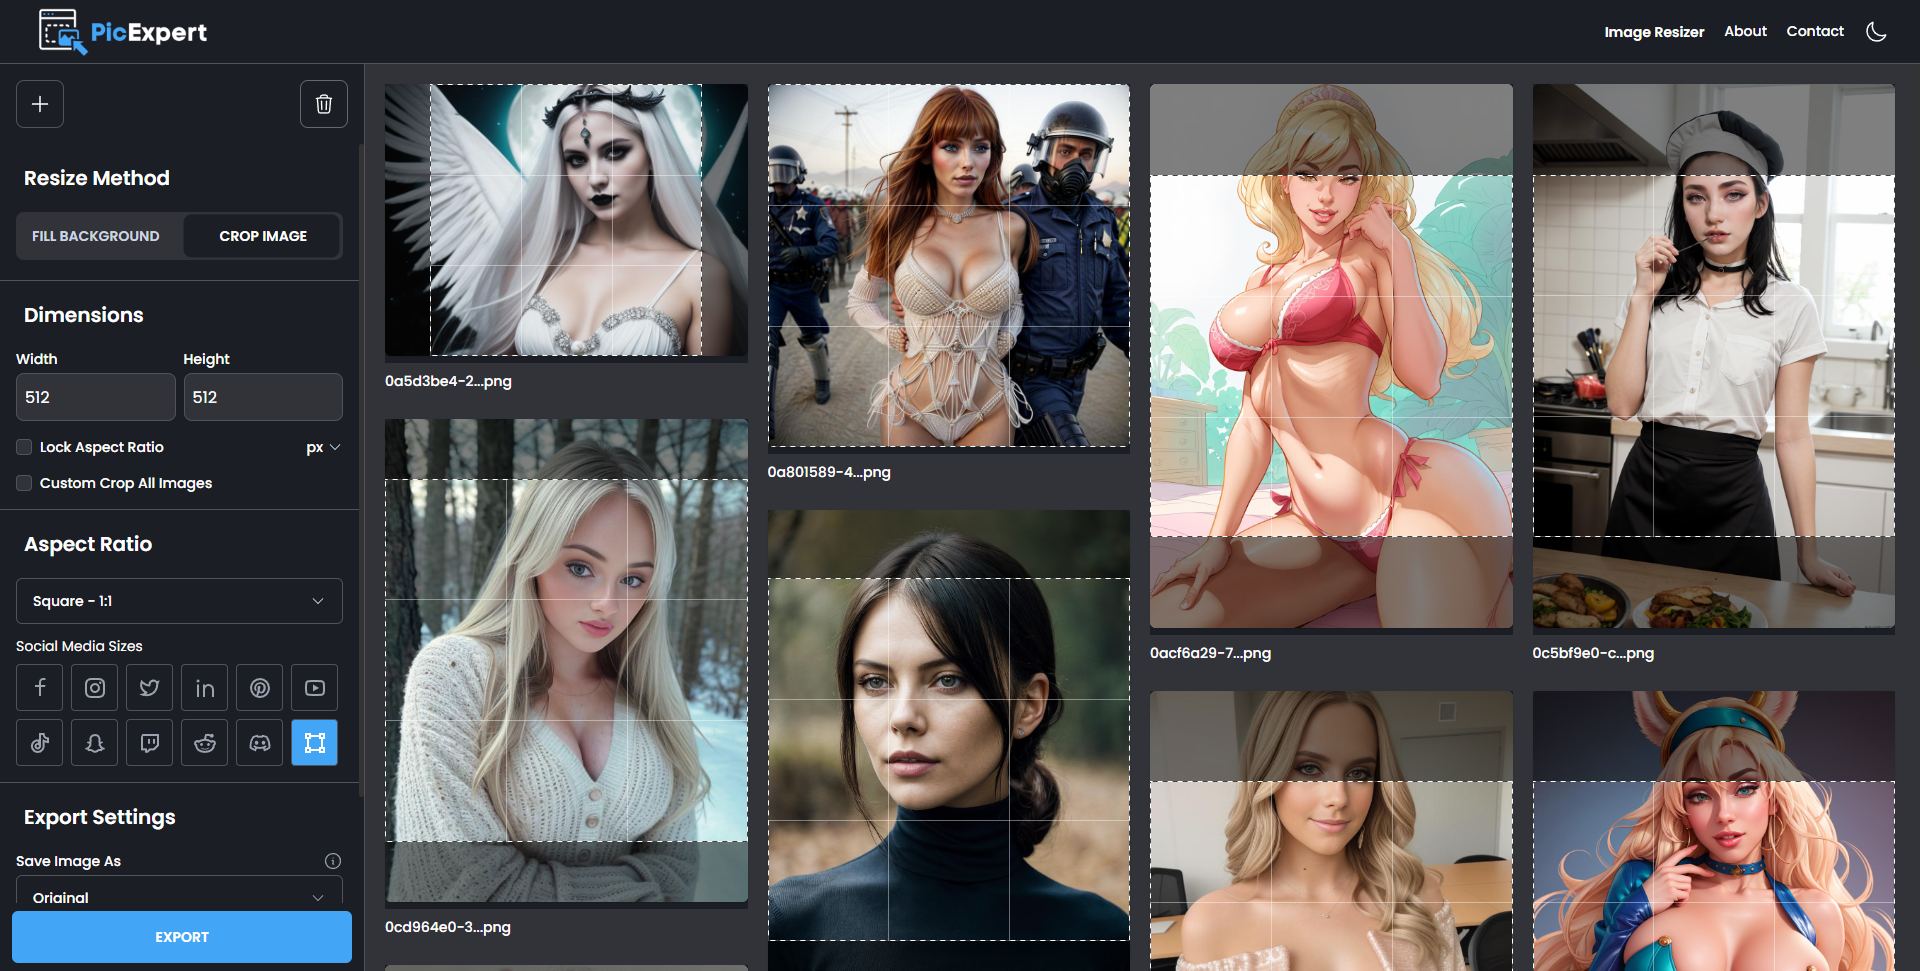This screenshot has width=1920, height=971.
Task: Click the PicExpert logo icon
Action: [x=62, y=31]
